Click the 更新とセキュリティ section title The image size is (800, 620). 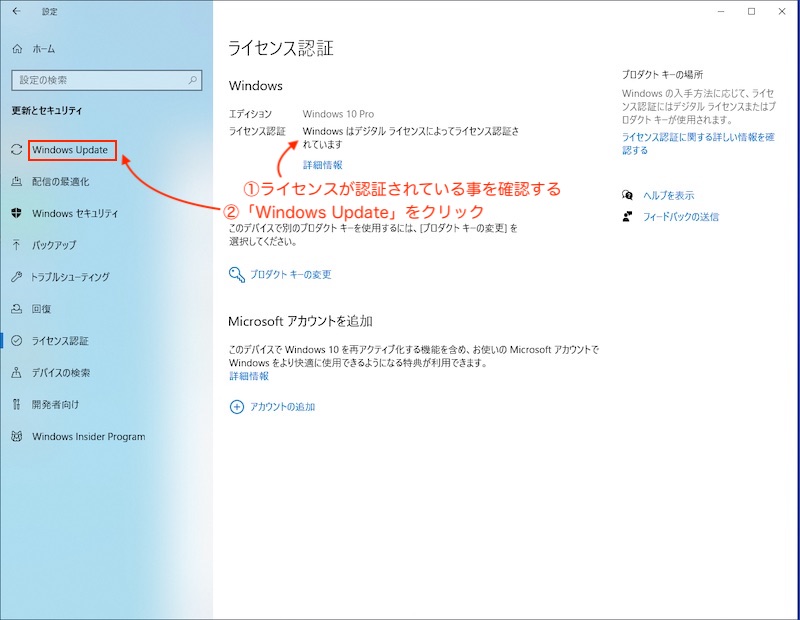[47, 110]
